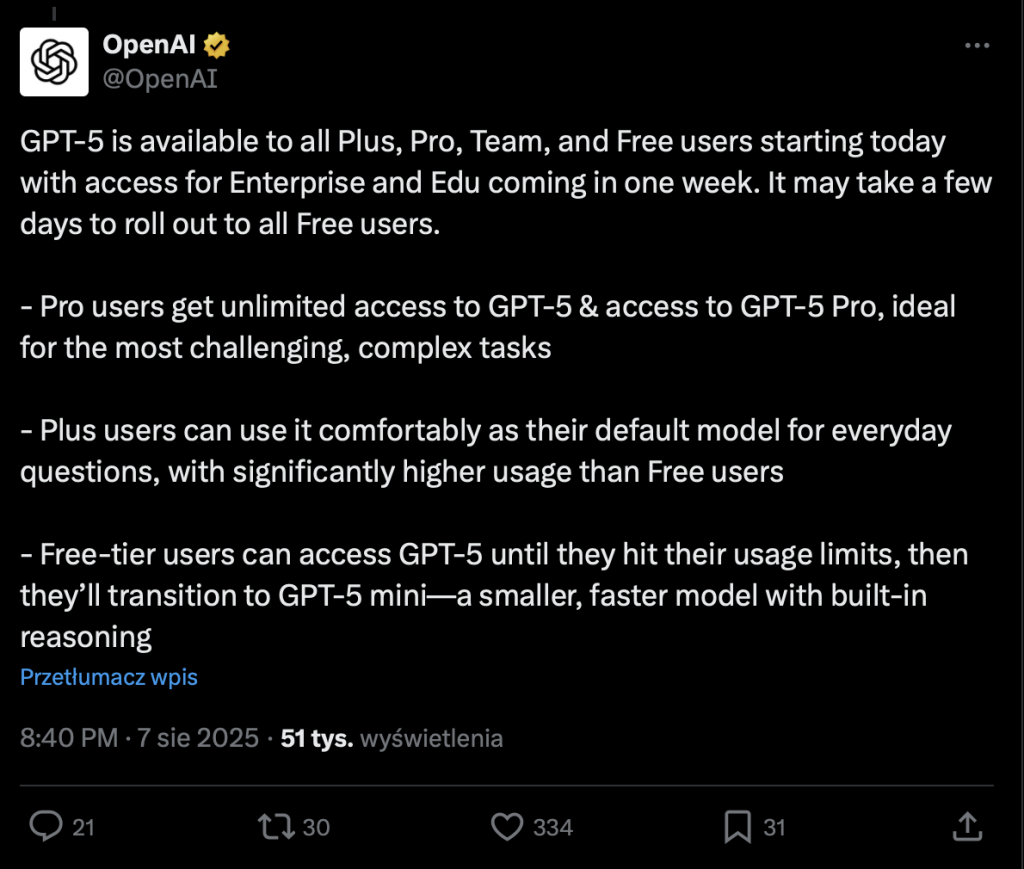
Task: Open the three-dot more options menu
Action: (x=977, y=46)
